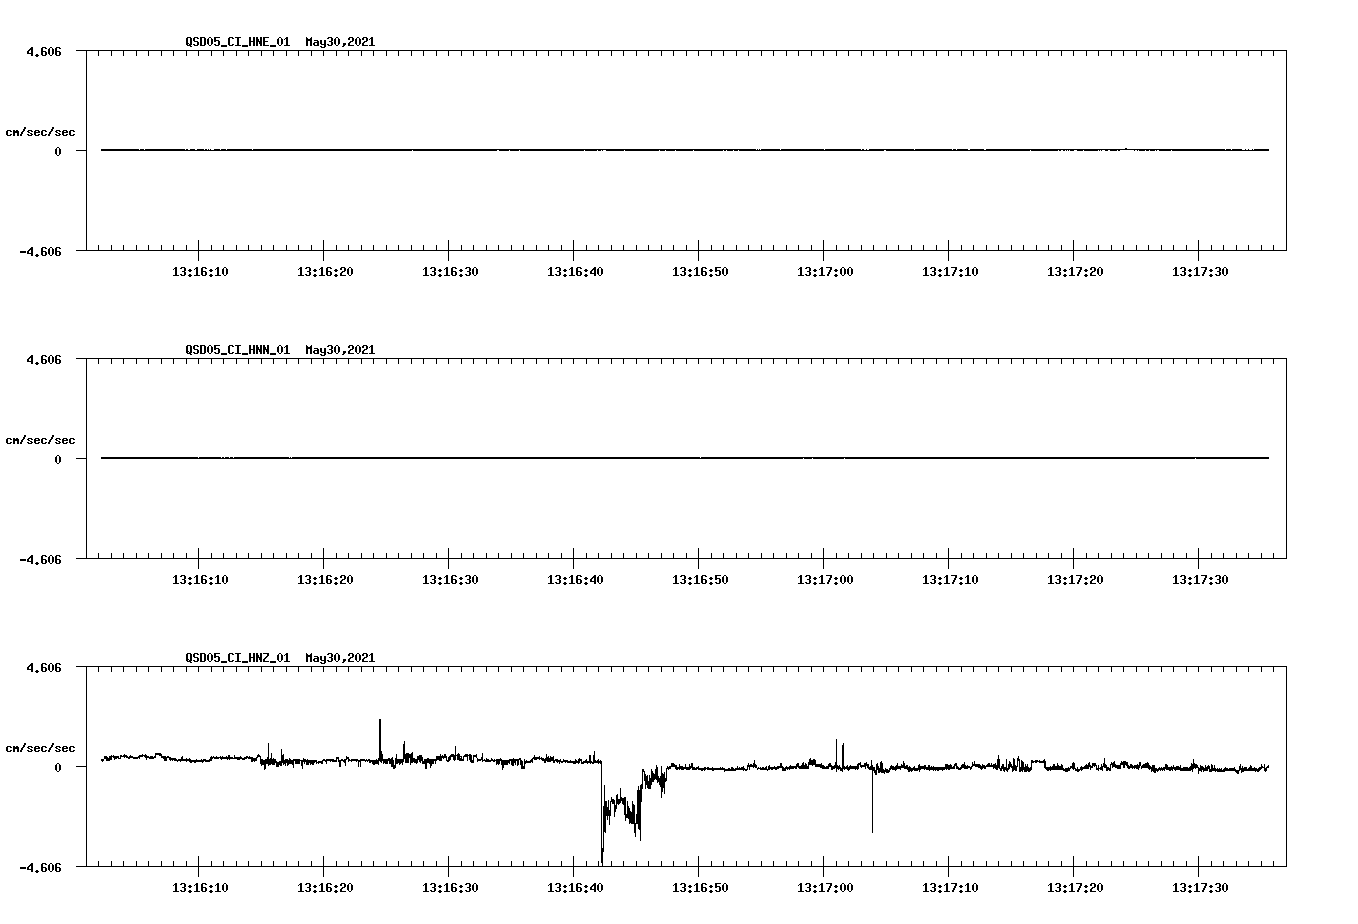Click the QSD05_CI_HNE_01 plot title

tap(280, 42)
